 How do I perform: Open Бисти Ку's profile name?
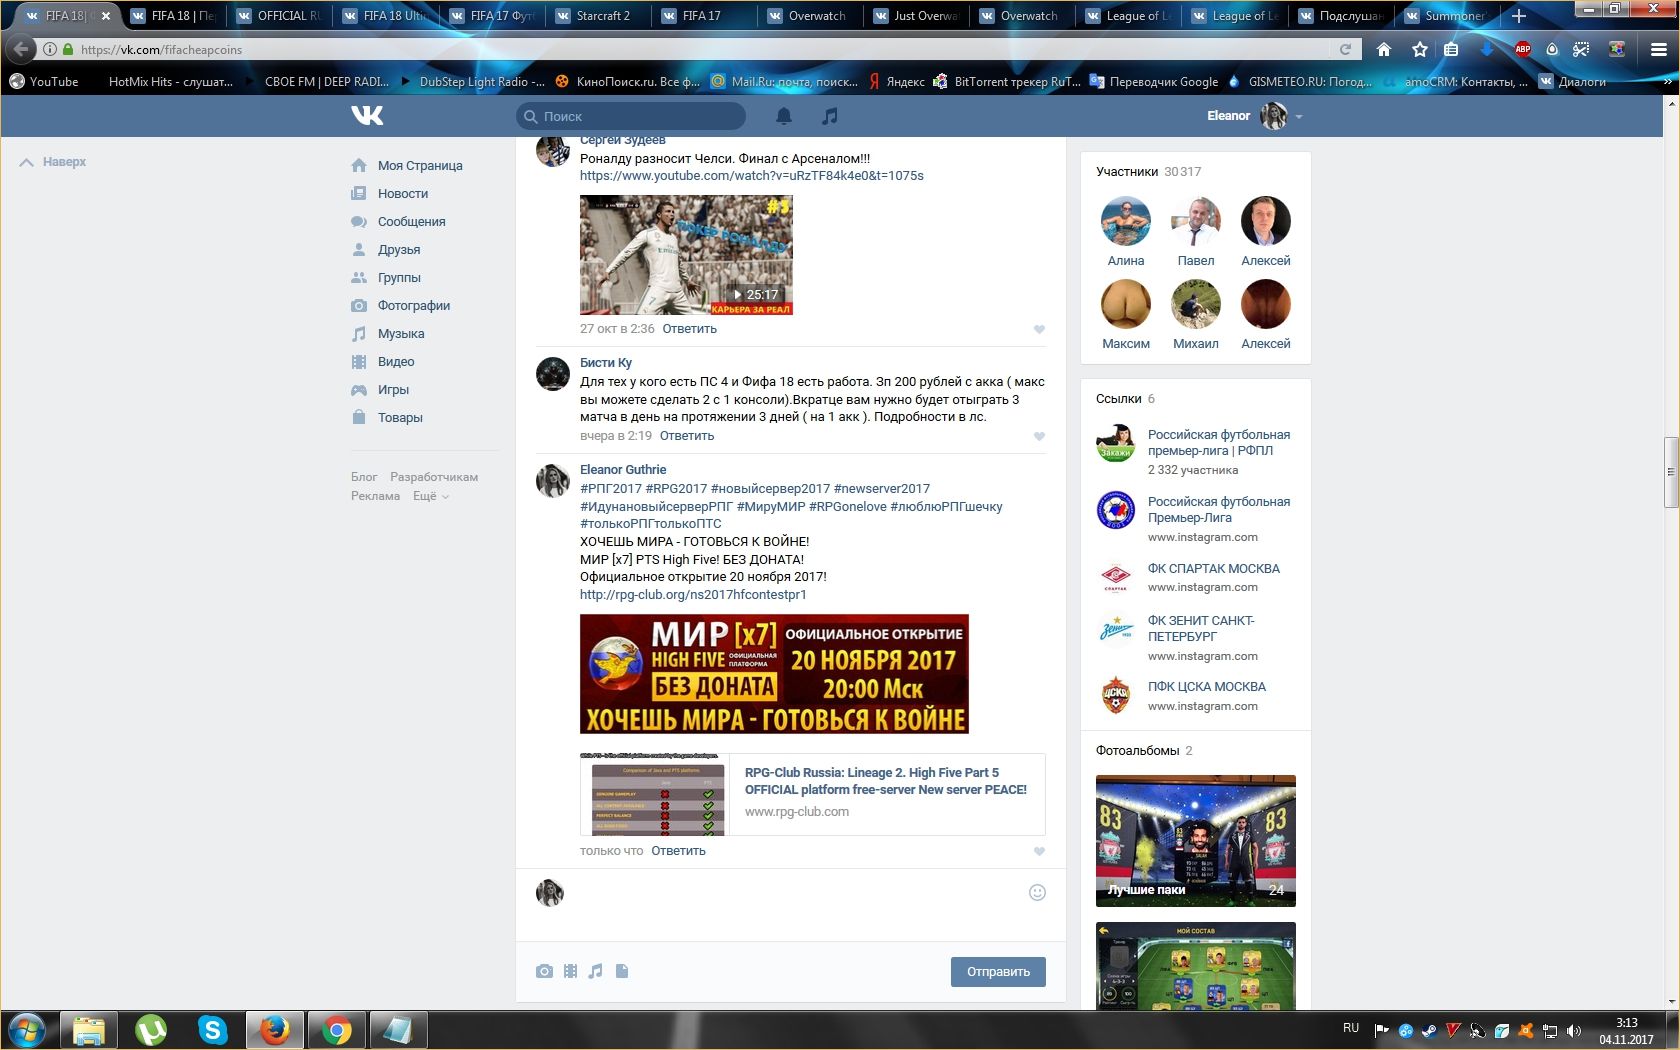click(606, 363)
